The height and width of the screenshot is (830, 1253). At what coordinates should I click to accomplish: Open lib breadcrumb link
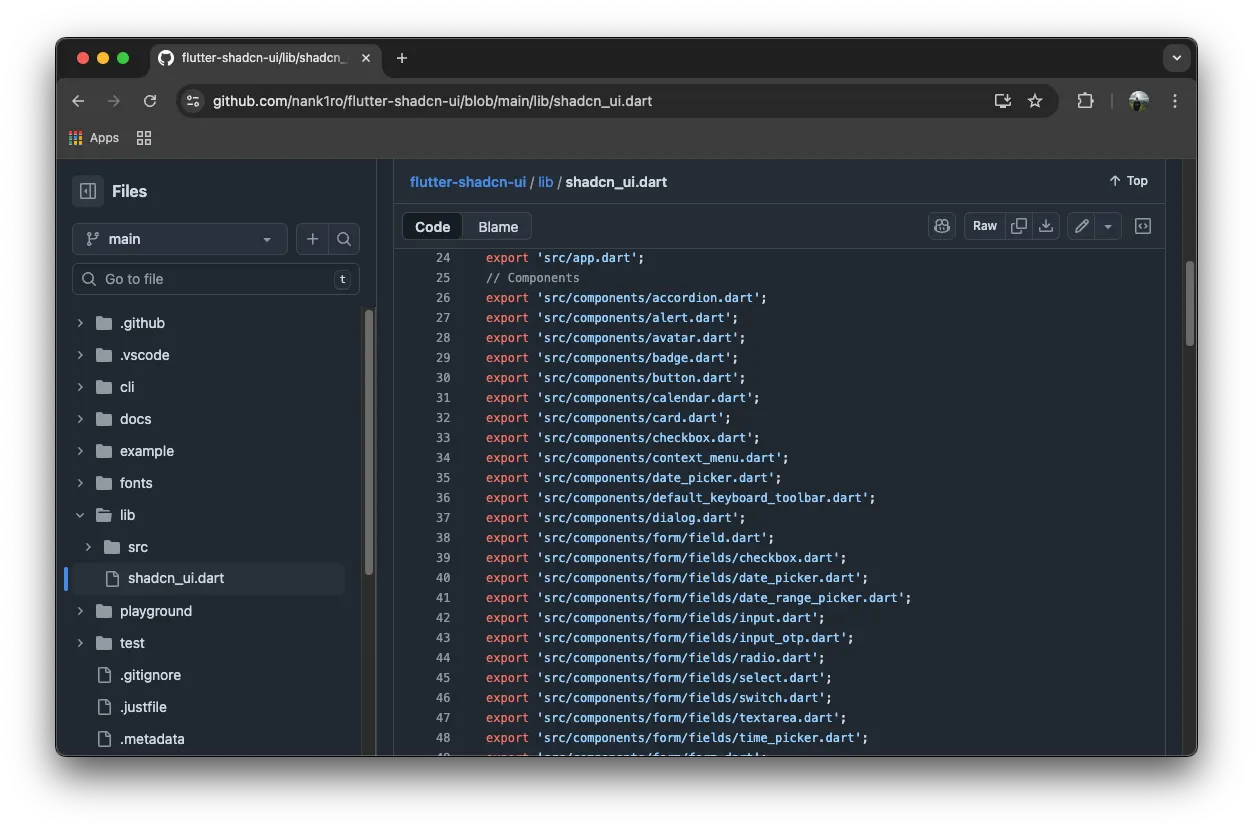[545, 182]
